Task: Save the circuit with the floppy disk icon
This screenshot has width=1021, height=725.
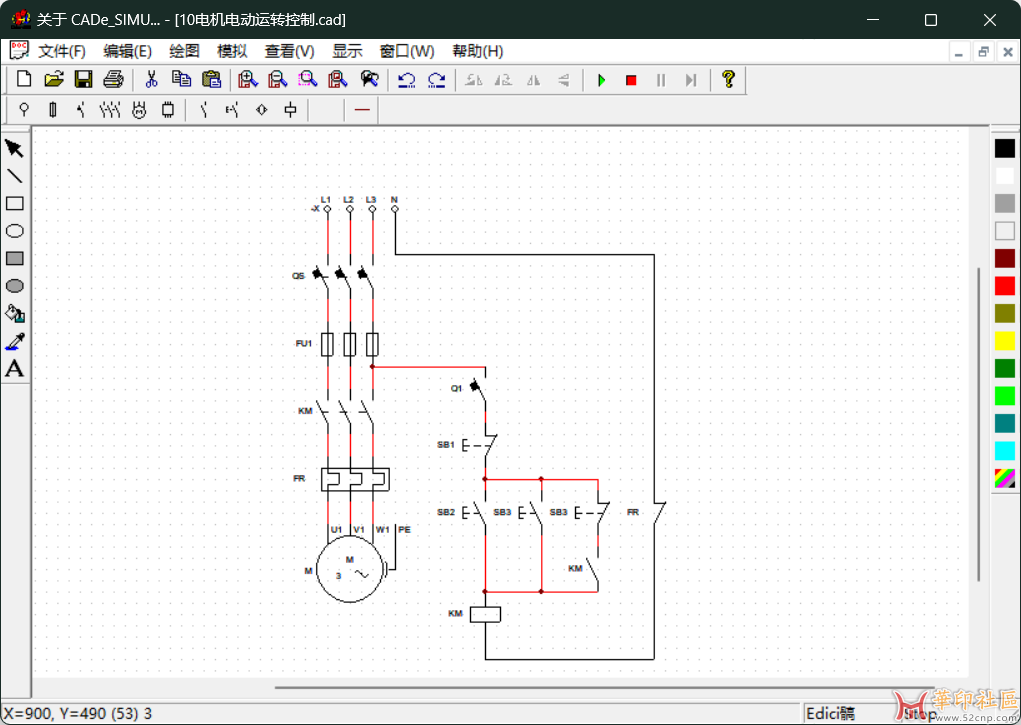Action: [x=83, y=79]
